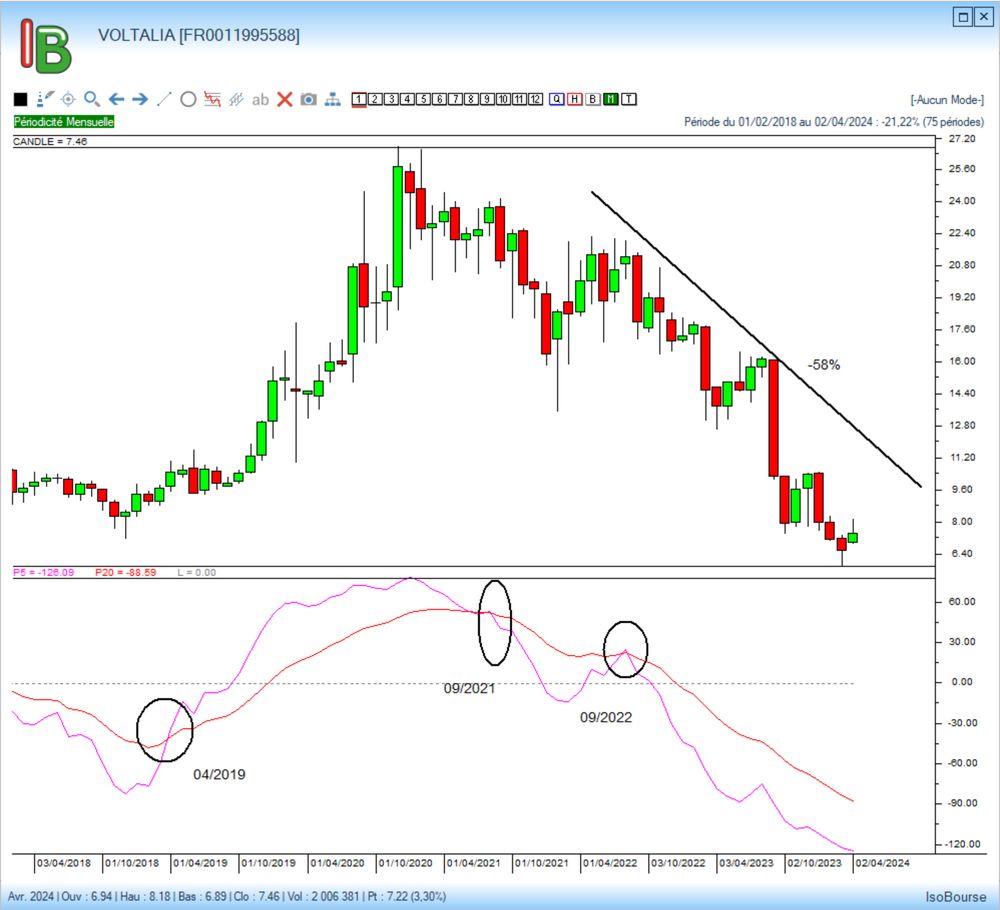Click the VOLTALIA [FR0011995588] title

tap(199, 35)
